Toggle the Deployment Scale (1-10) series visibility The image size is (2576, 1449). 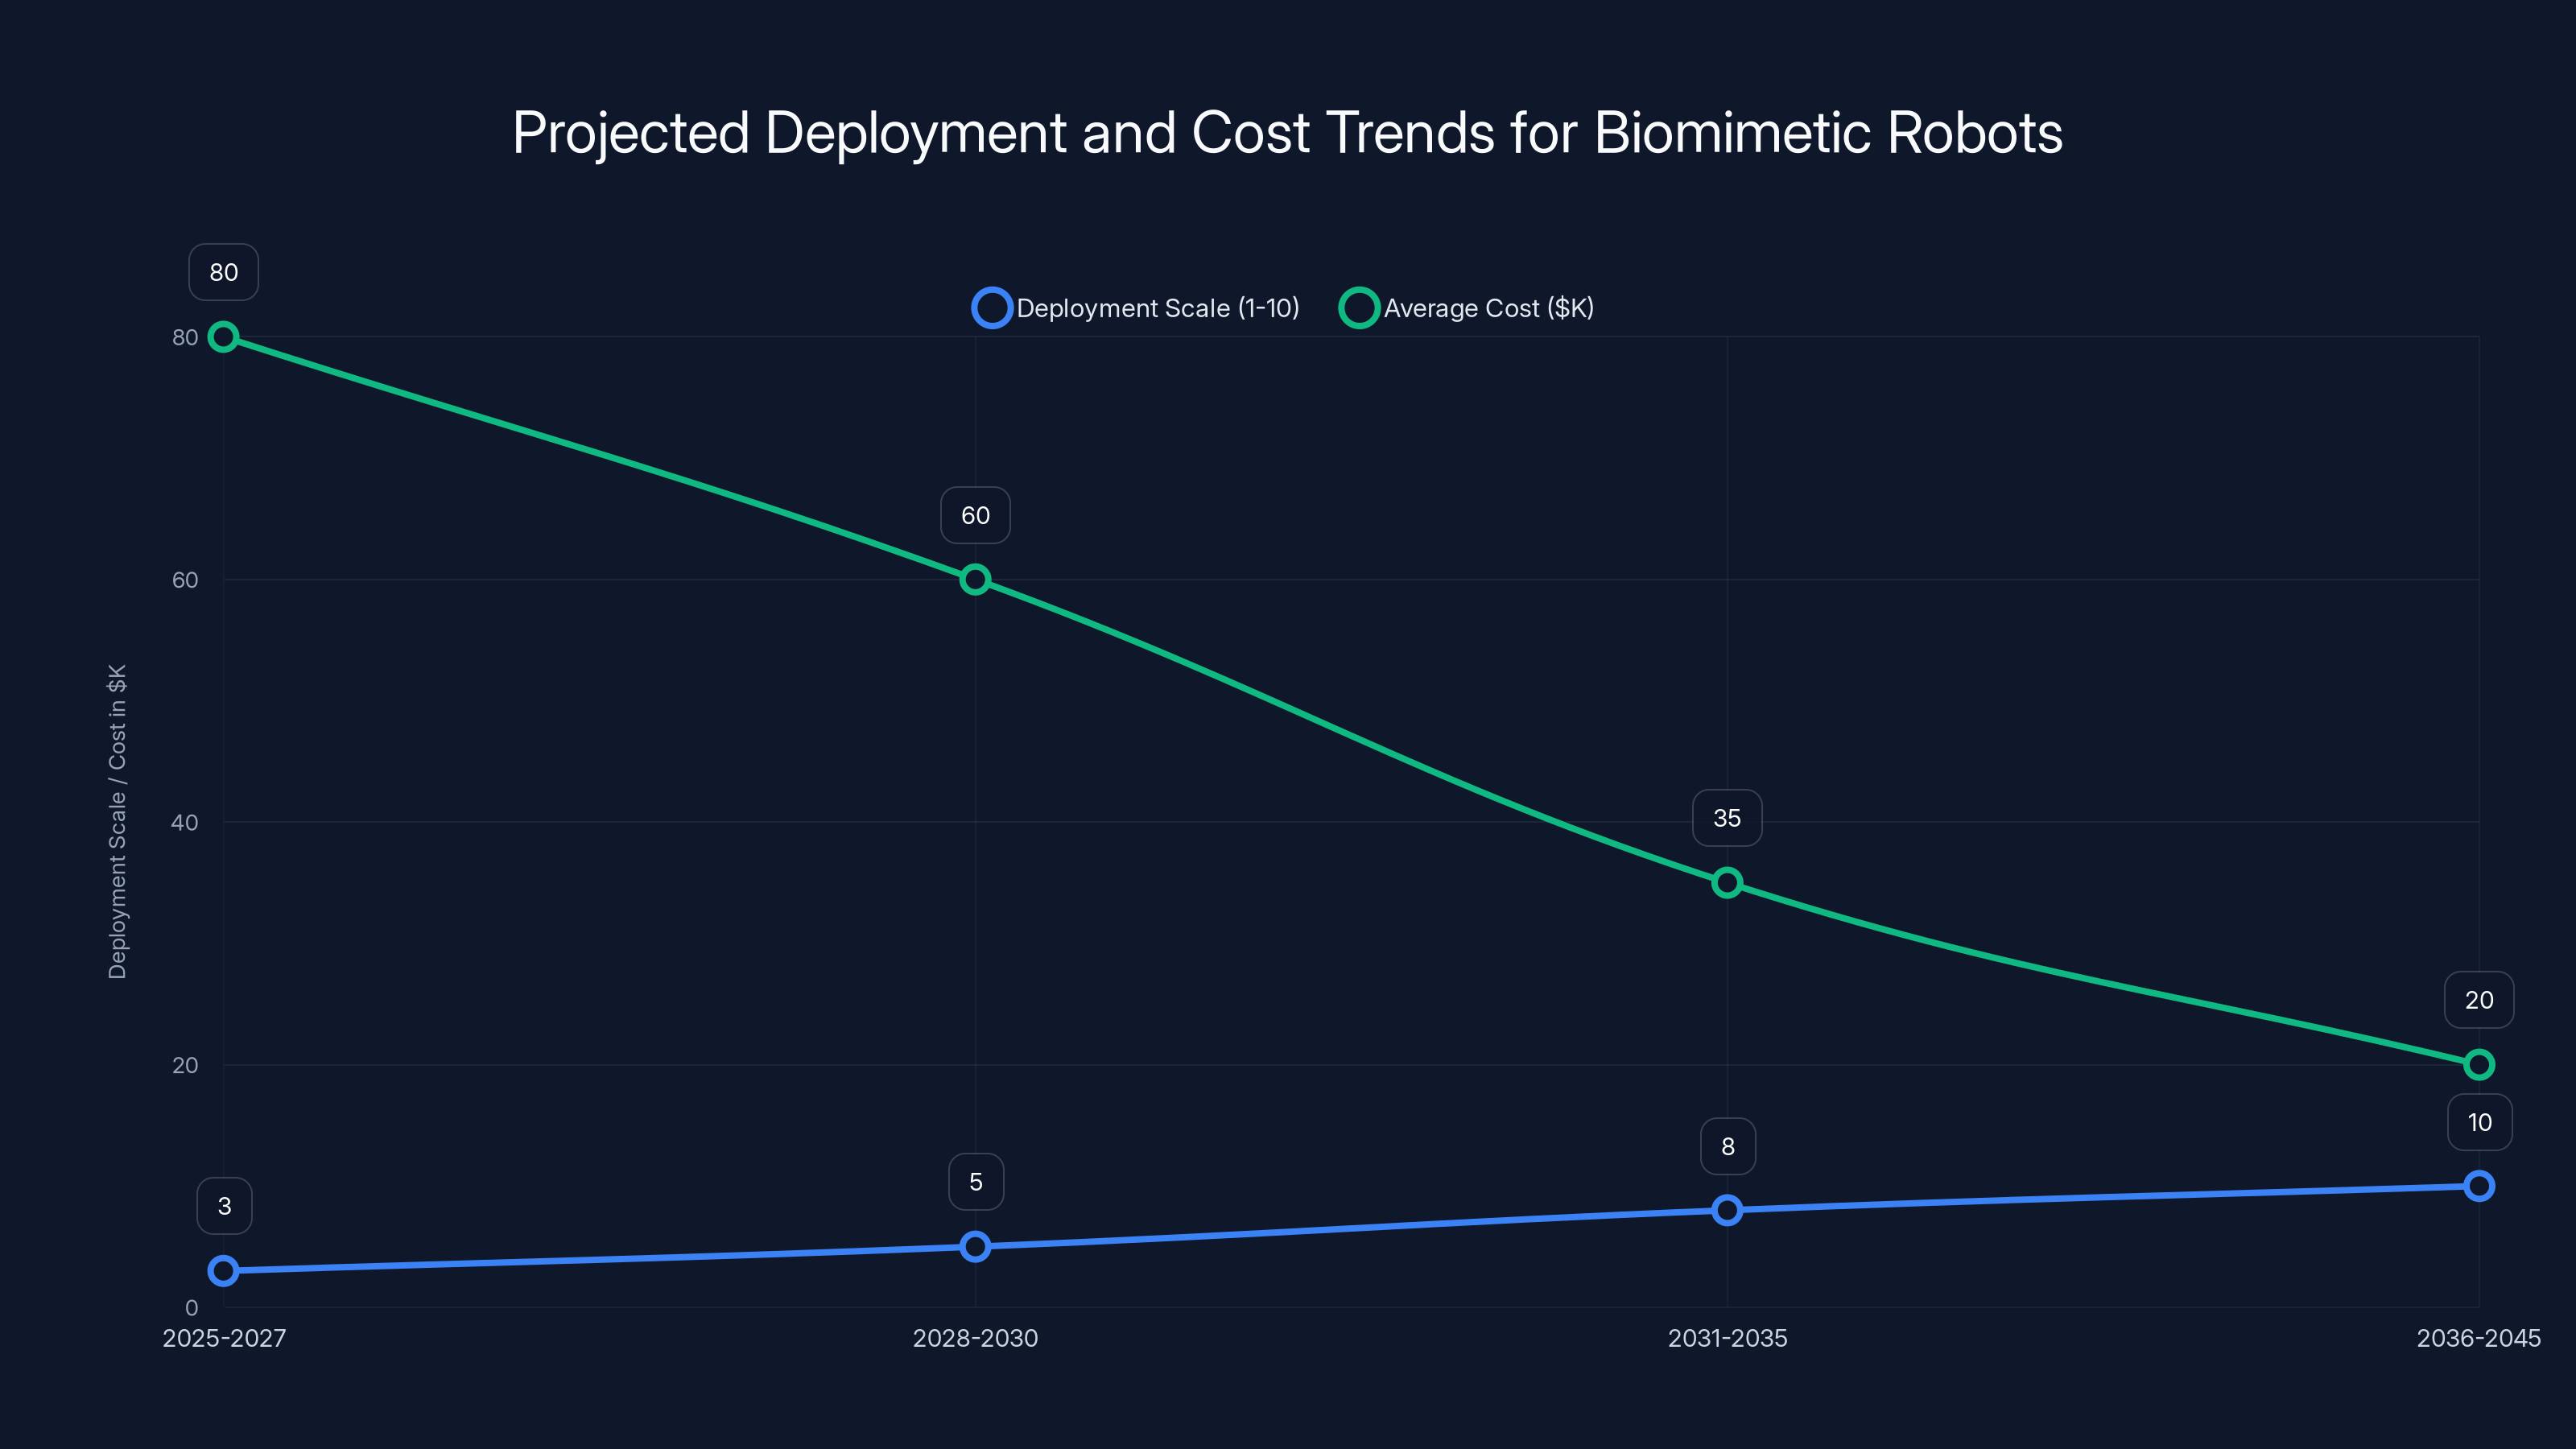tap(1157, 307)
